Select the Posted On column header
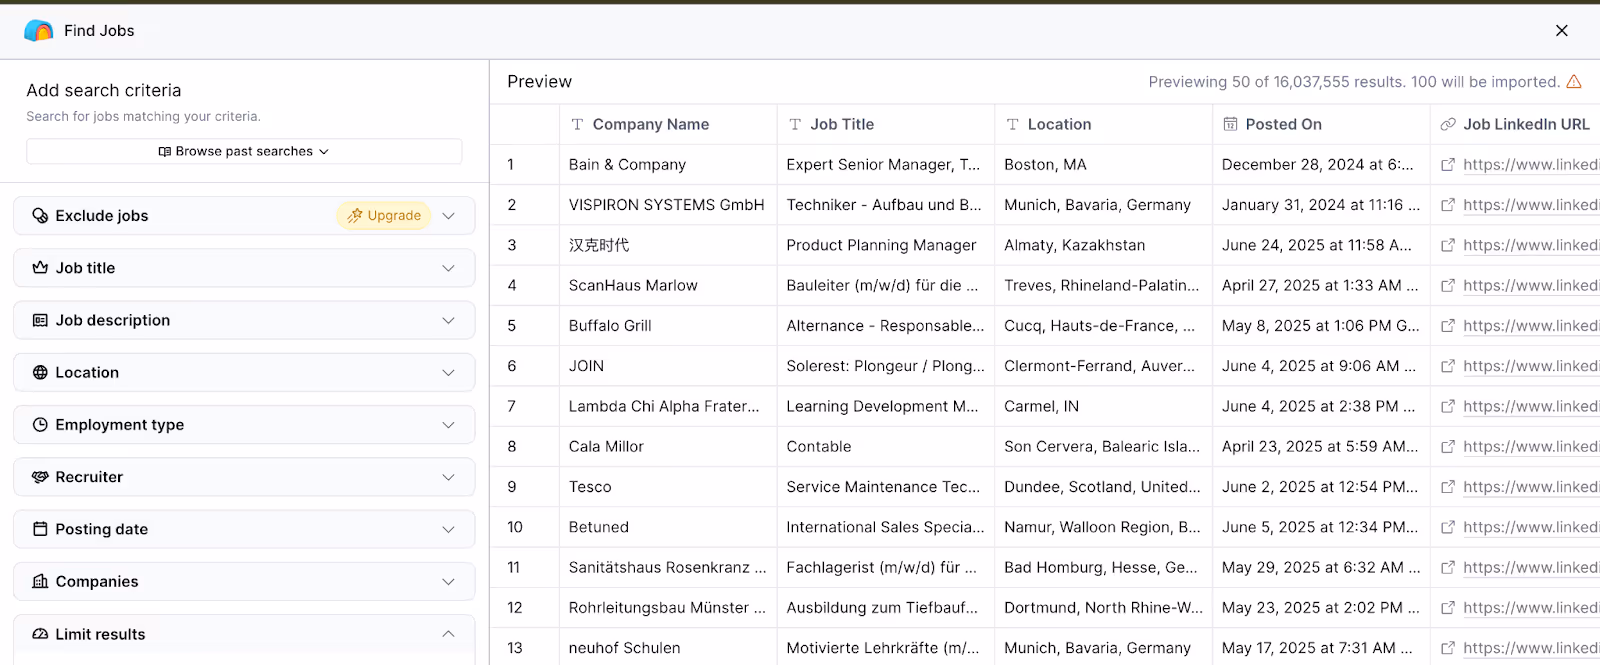The image size is (1600, 665). point(1321,124)
